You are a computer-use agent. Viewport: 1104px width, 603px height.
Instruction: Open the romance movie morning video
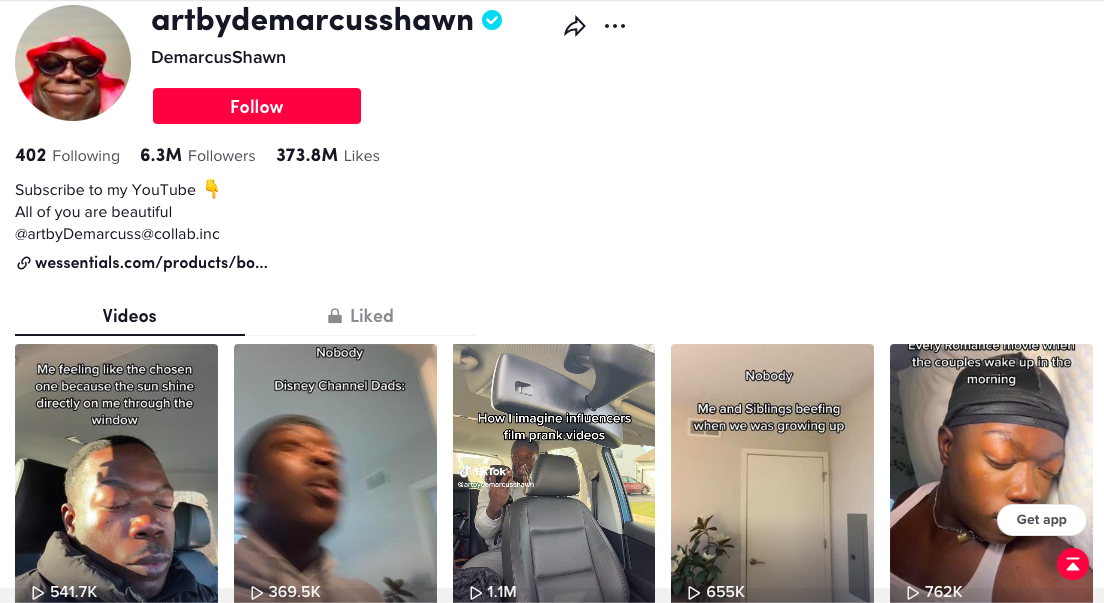(x=991, y=473)
